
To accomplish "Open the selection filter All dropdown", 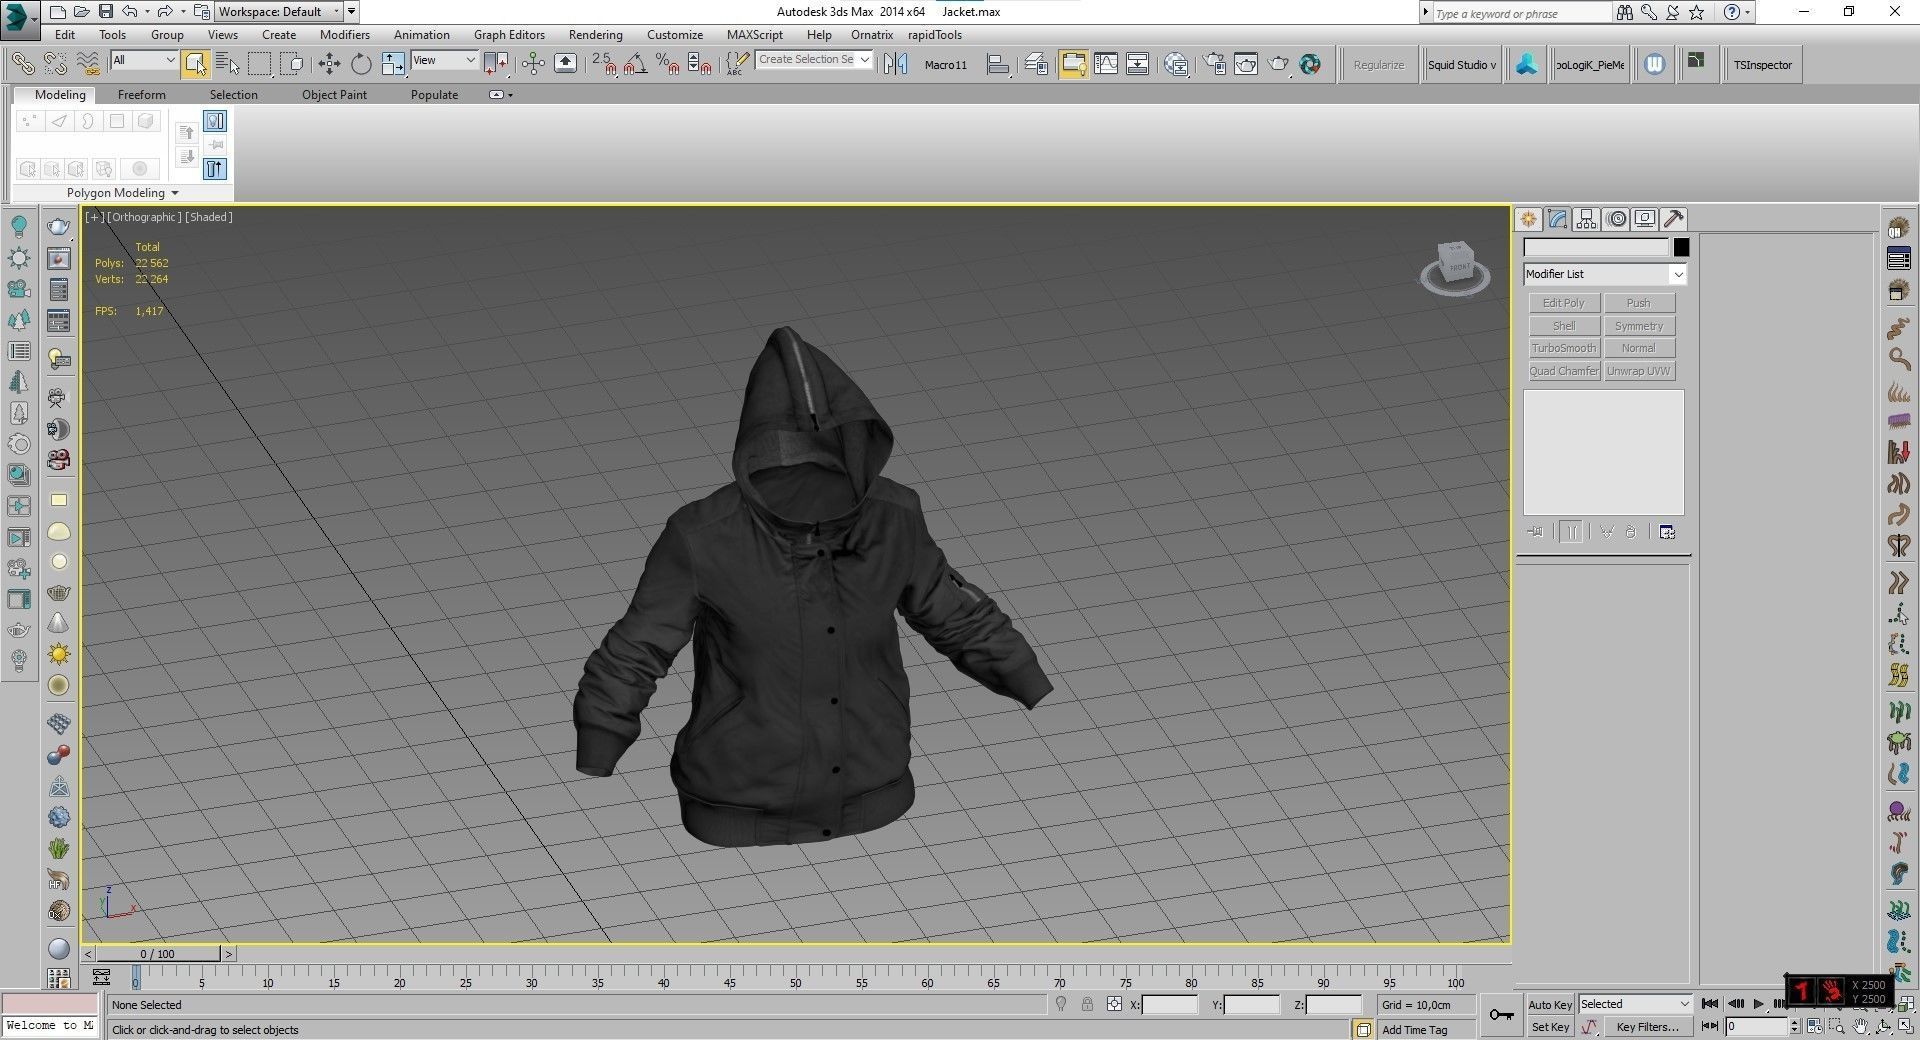I will tap(144, 60).
